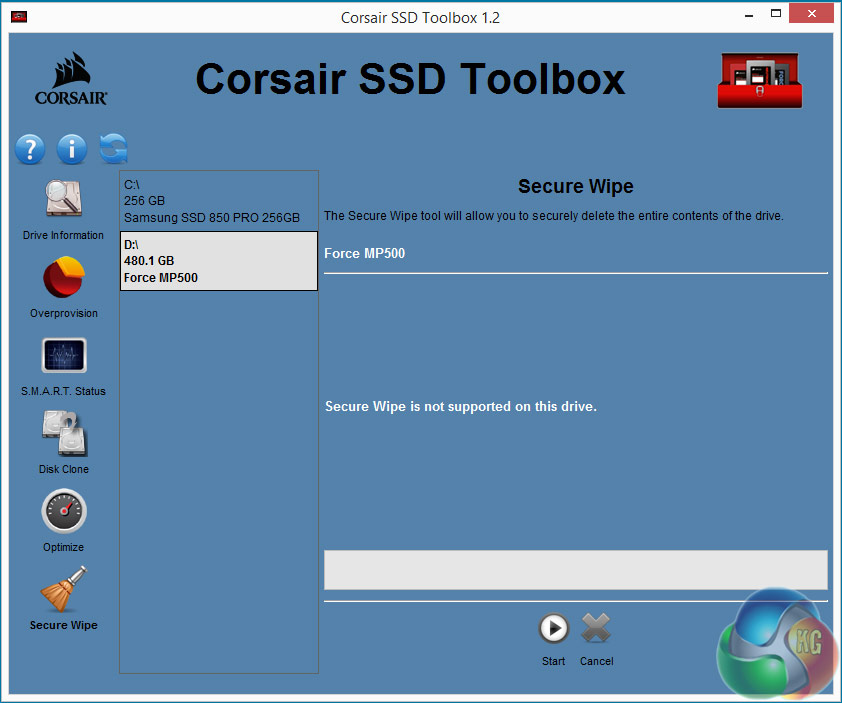Image resolution: width=842 pixels, height=703 pixels.
Task: Open the Drive Information tool
Action: [63, 201]
